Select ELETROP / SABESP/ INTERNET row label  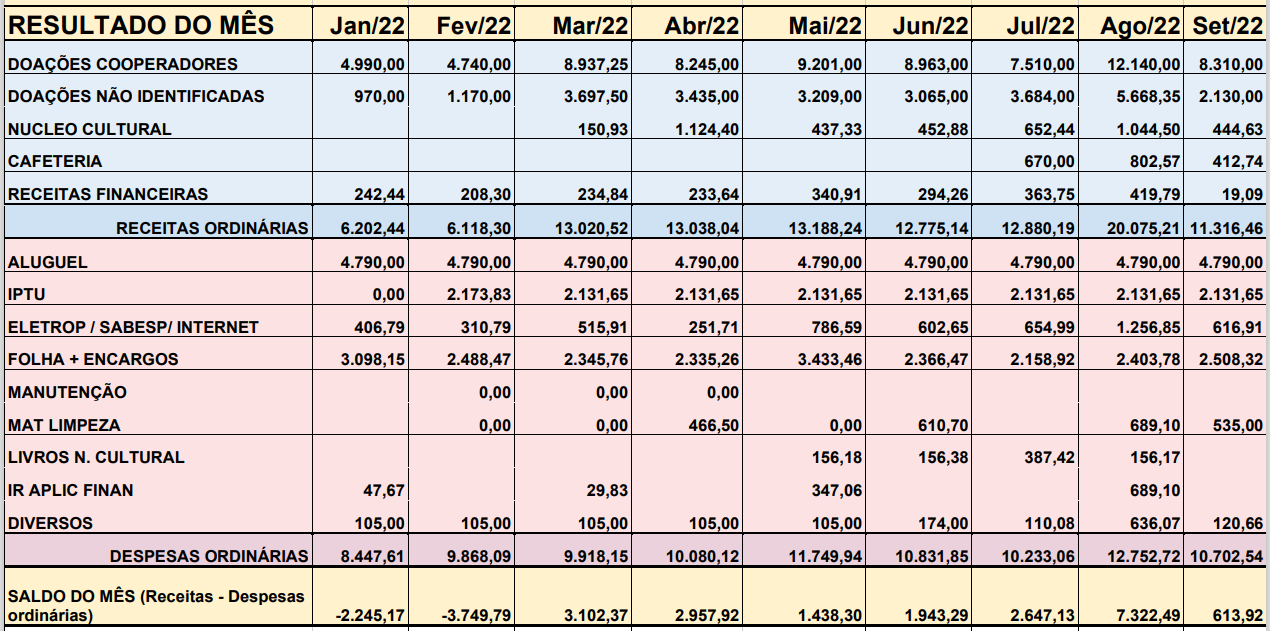(x=133, y=327)
